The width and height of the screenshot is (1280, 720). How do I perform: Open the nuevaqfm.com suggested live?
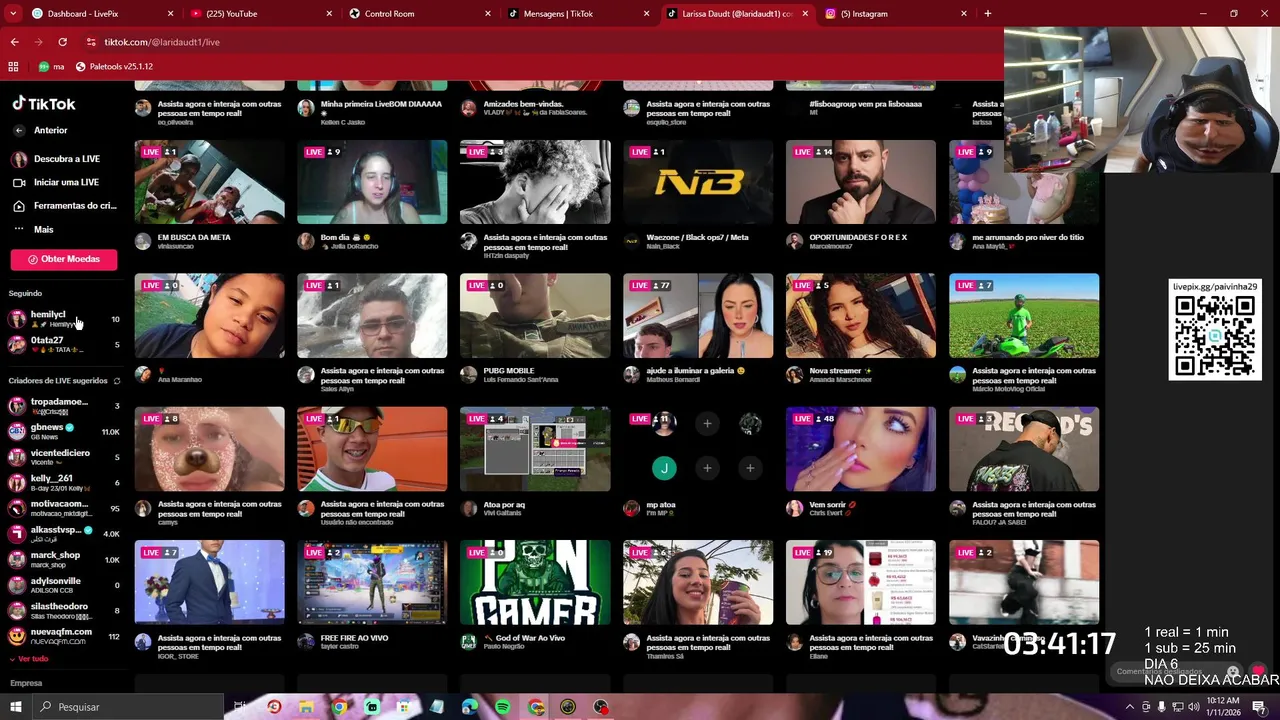tap(64, 636)
